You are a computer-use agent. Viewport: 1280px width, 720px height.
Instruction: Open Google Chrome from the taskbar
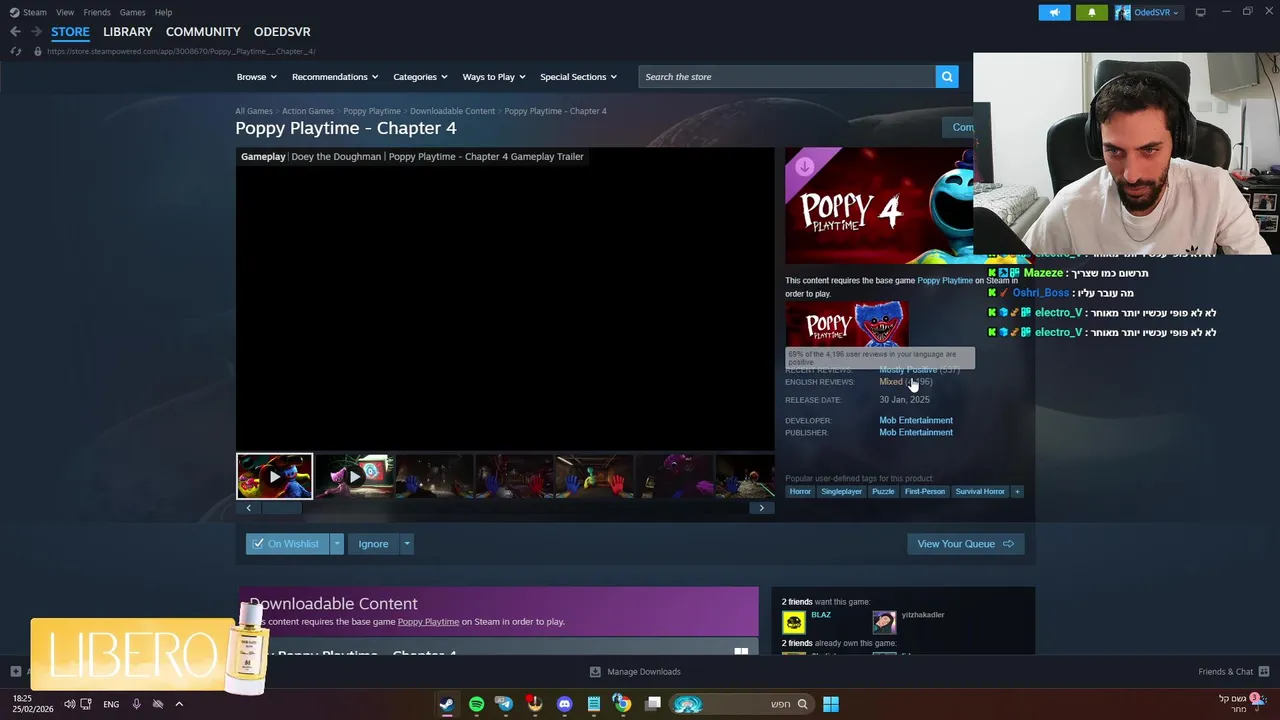point(622,704)
